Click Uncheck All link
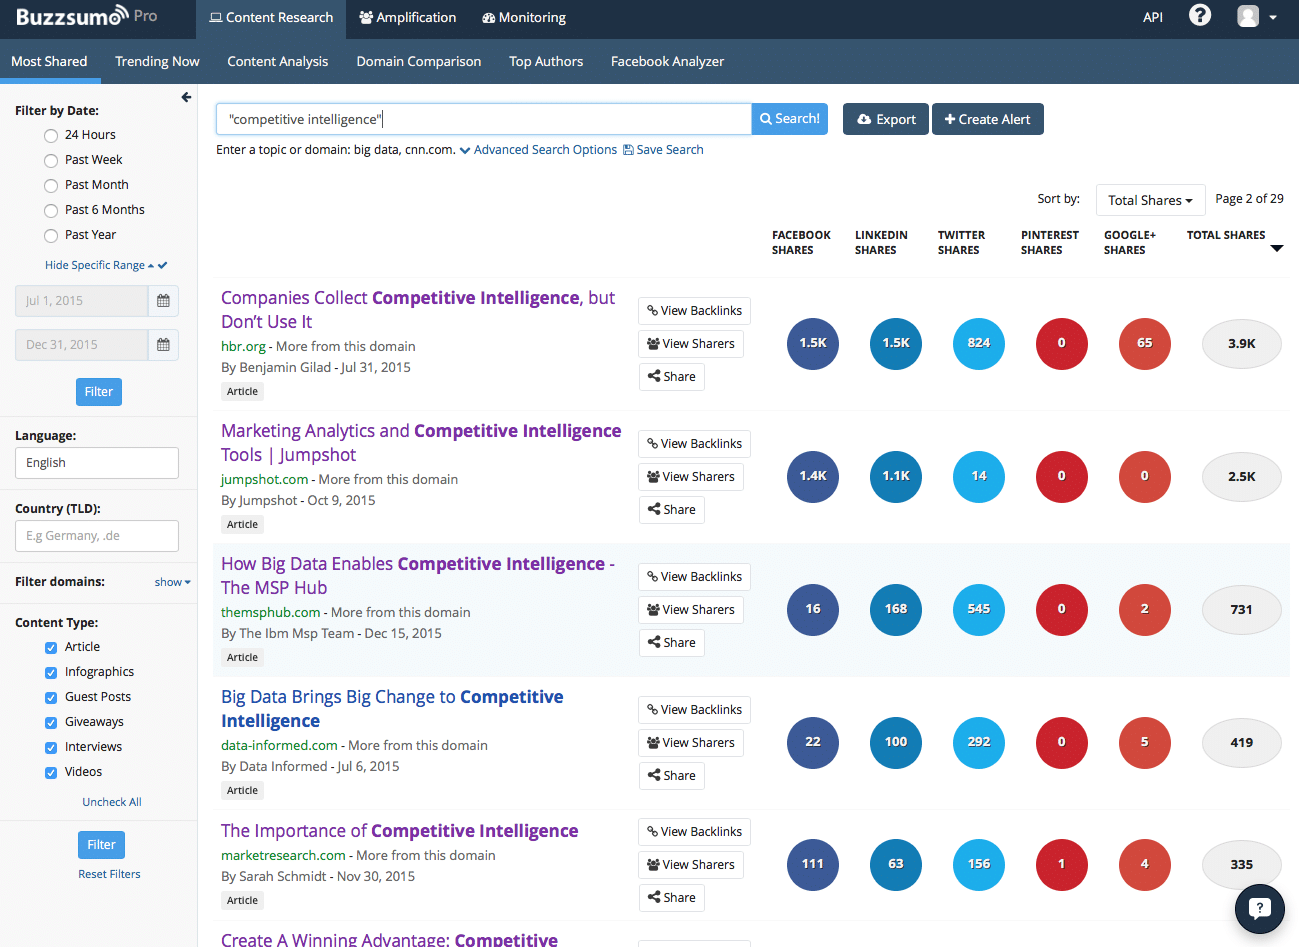Screen dimensions: 1299x947 coord(112,802)
